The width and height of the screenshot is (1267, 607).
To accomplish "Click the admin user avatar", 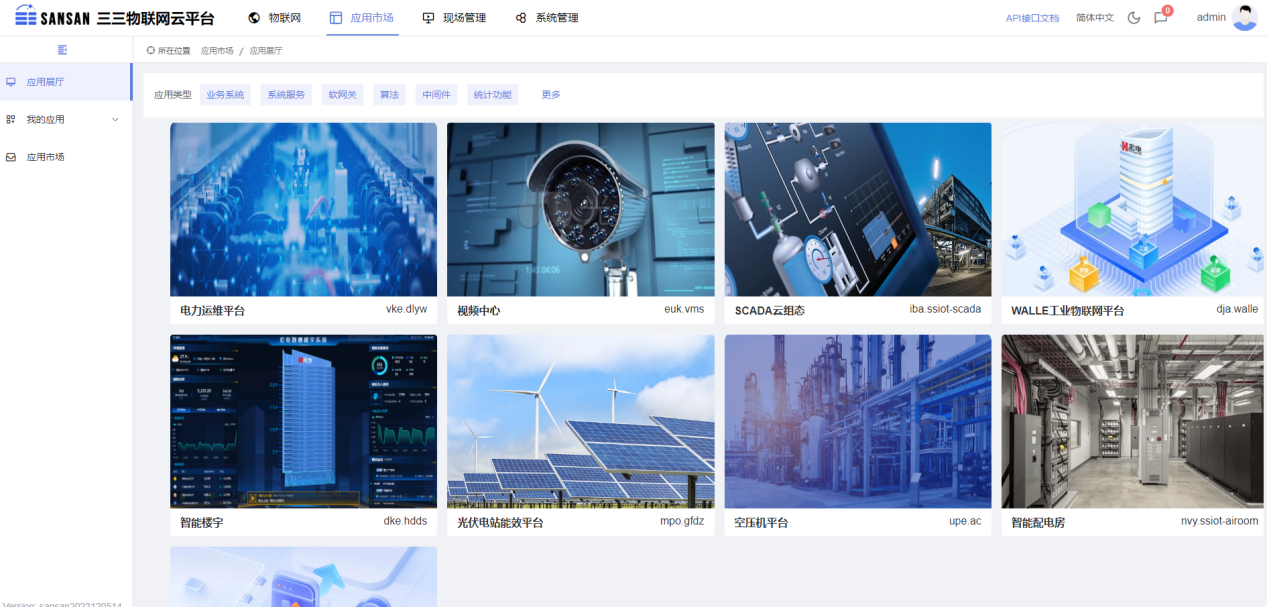I will (1244, 17).
